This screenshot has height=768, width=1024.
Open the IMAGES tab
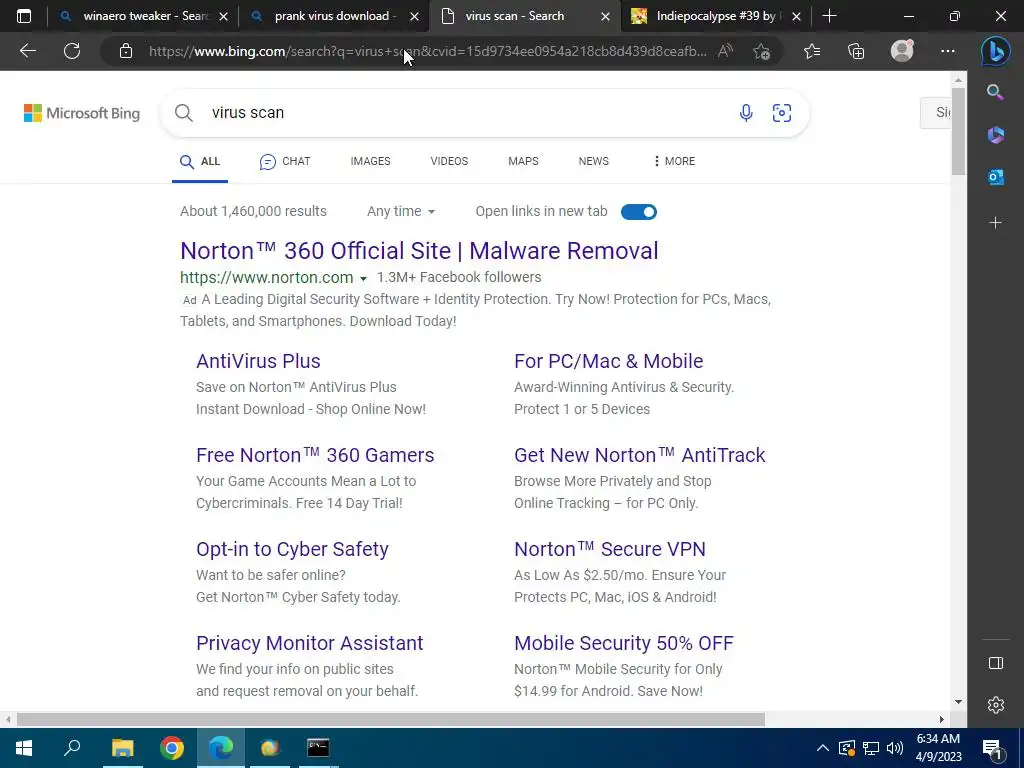tap(370, 161)
